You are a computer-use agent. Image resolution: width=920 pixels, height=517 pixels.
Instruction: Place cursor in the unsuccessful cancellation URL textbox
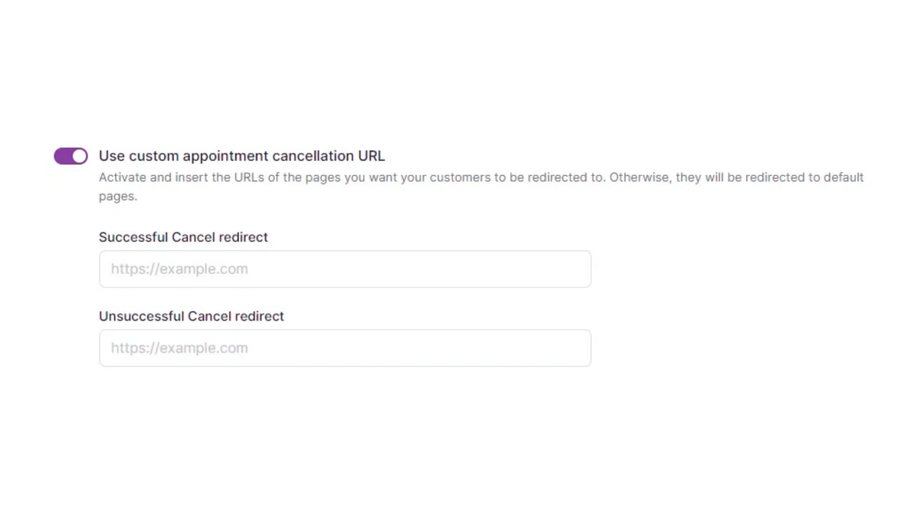pyautogui.click(x=345, y=348)
